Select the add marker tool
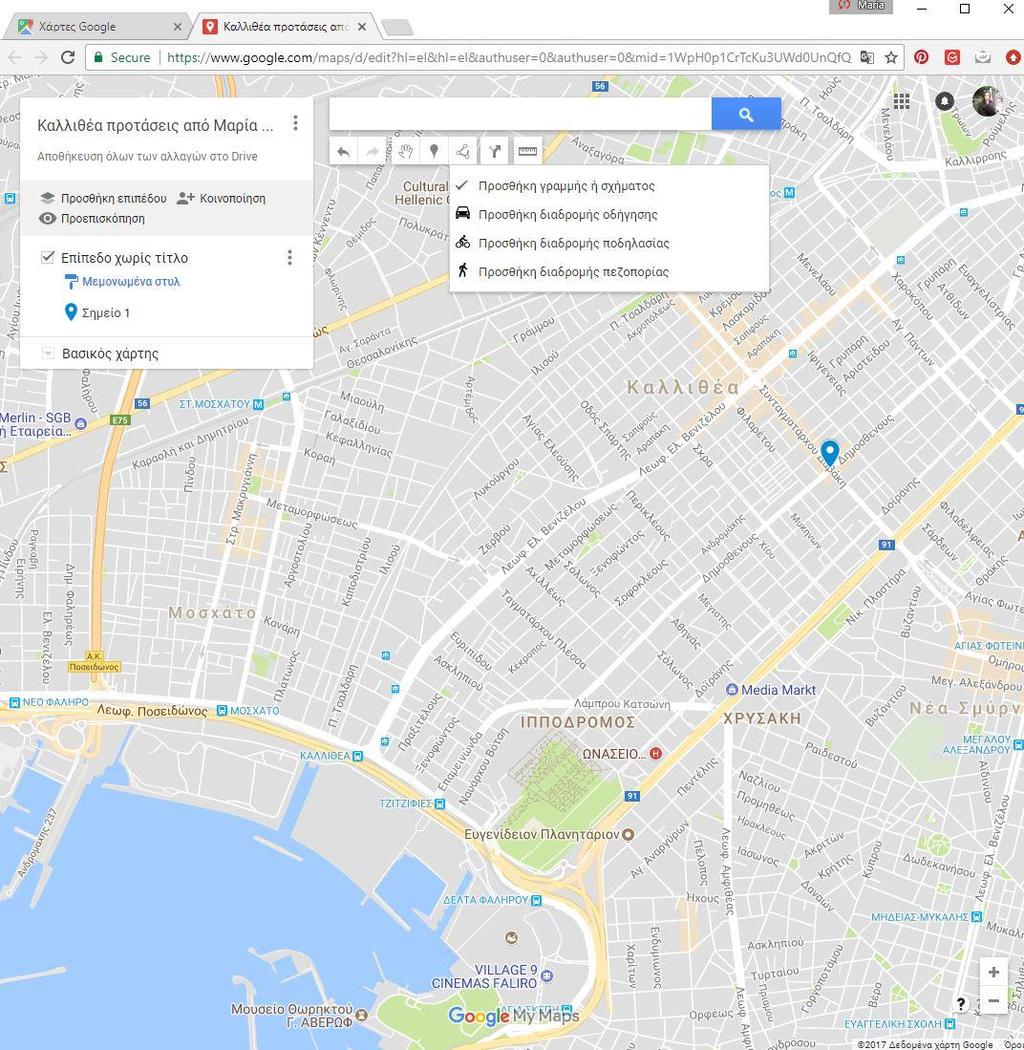1024x1050 pixels. coord(434,152)
